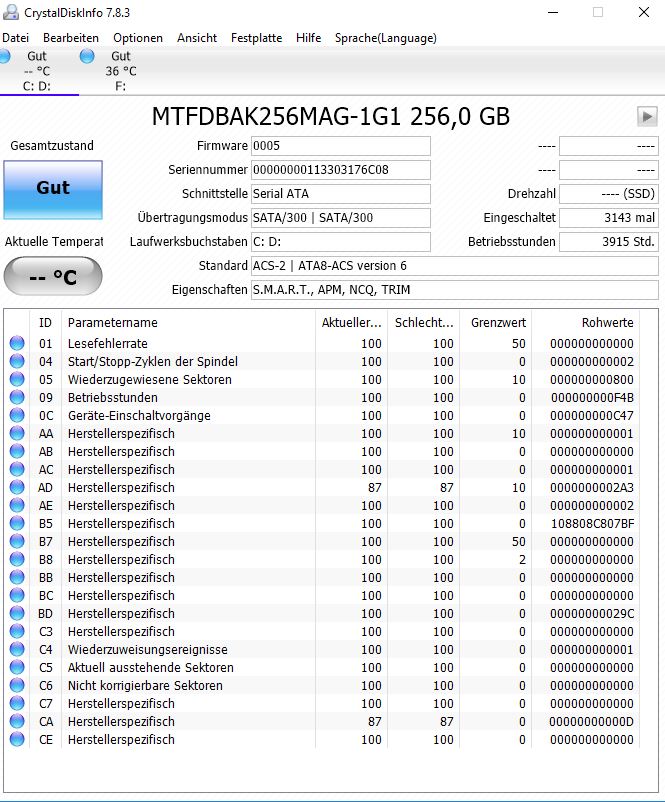Open the Hilfe menu
The width and height of the screenshot is (665, 802).
tap(308, 38)
